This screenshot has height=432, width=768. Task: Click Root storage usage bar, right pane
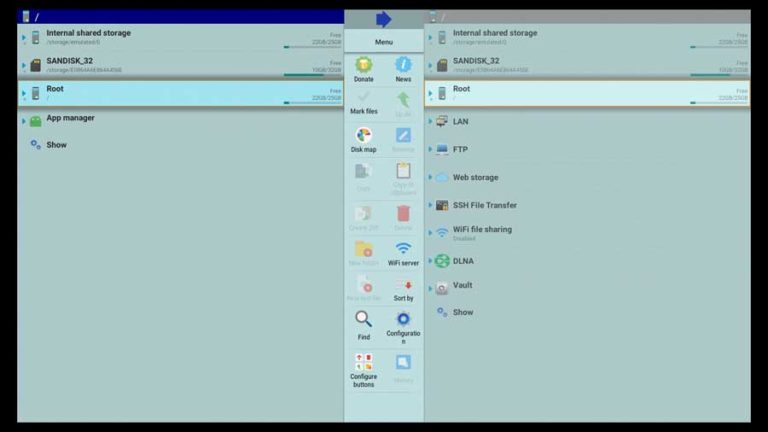pyautogui.click(x=719, y=103)
